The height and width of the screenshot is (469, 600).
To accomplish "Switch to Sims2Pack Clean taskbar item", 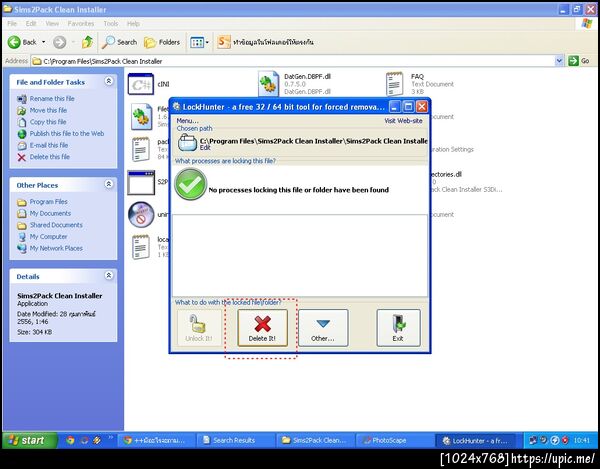I will pos(315,440).
